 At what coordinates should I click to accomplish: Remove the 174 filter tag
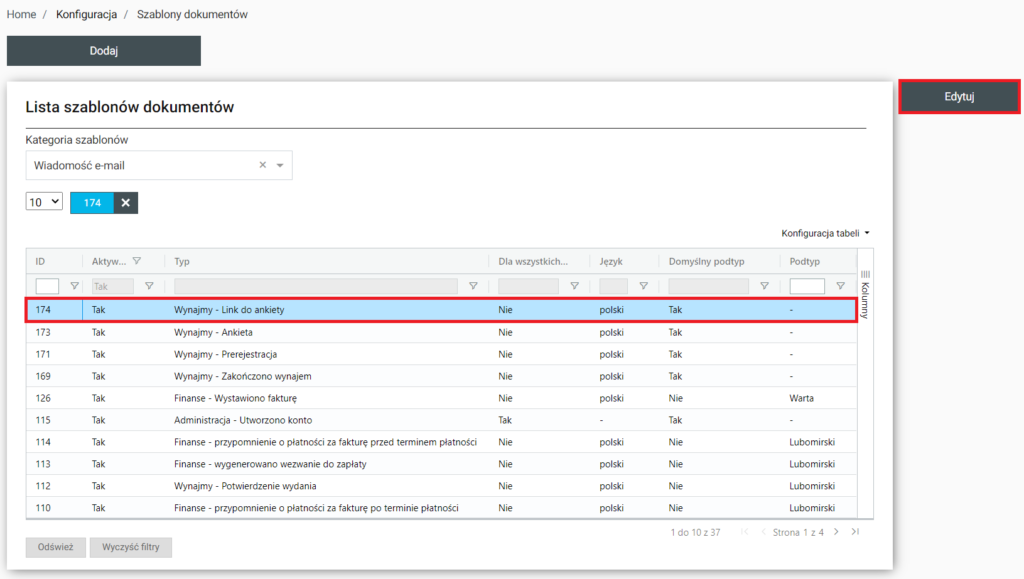pyautogui.click(x=125, y=203)
